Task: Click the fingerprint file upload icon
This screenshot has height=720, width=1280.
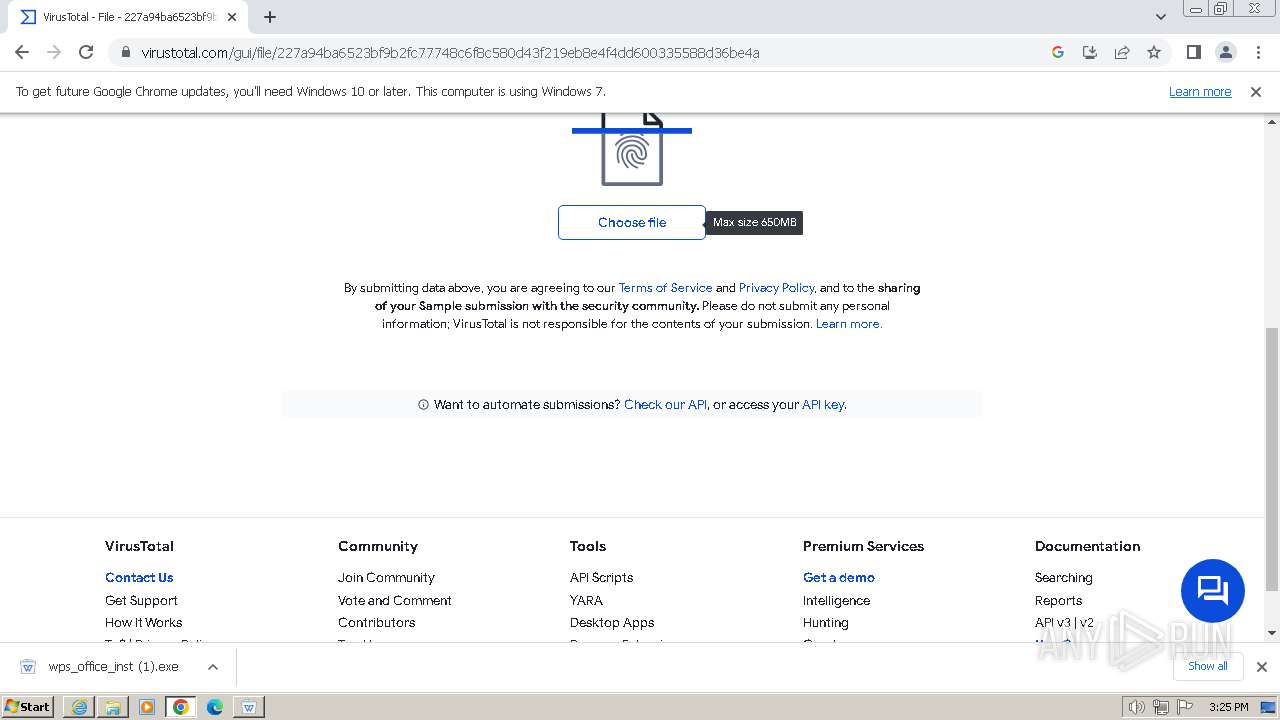Action: 632,150
